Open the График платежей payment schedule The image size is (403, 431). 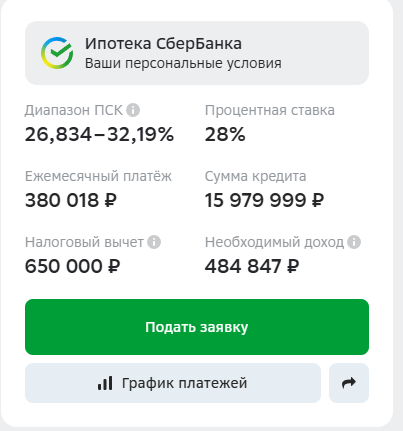(x=173, y=383)
